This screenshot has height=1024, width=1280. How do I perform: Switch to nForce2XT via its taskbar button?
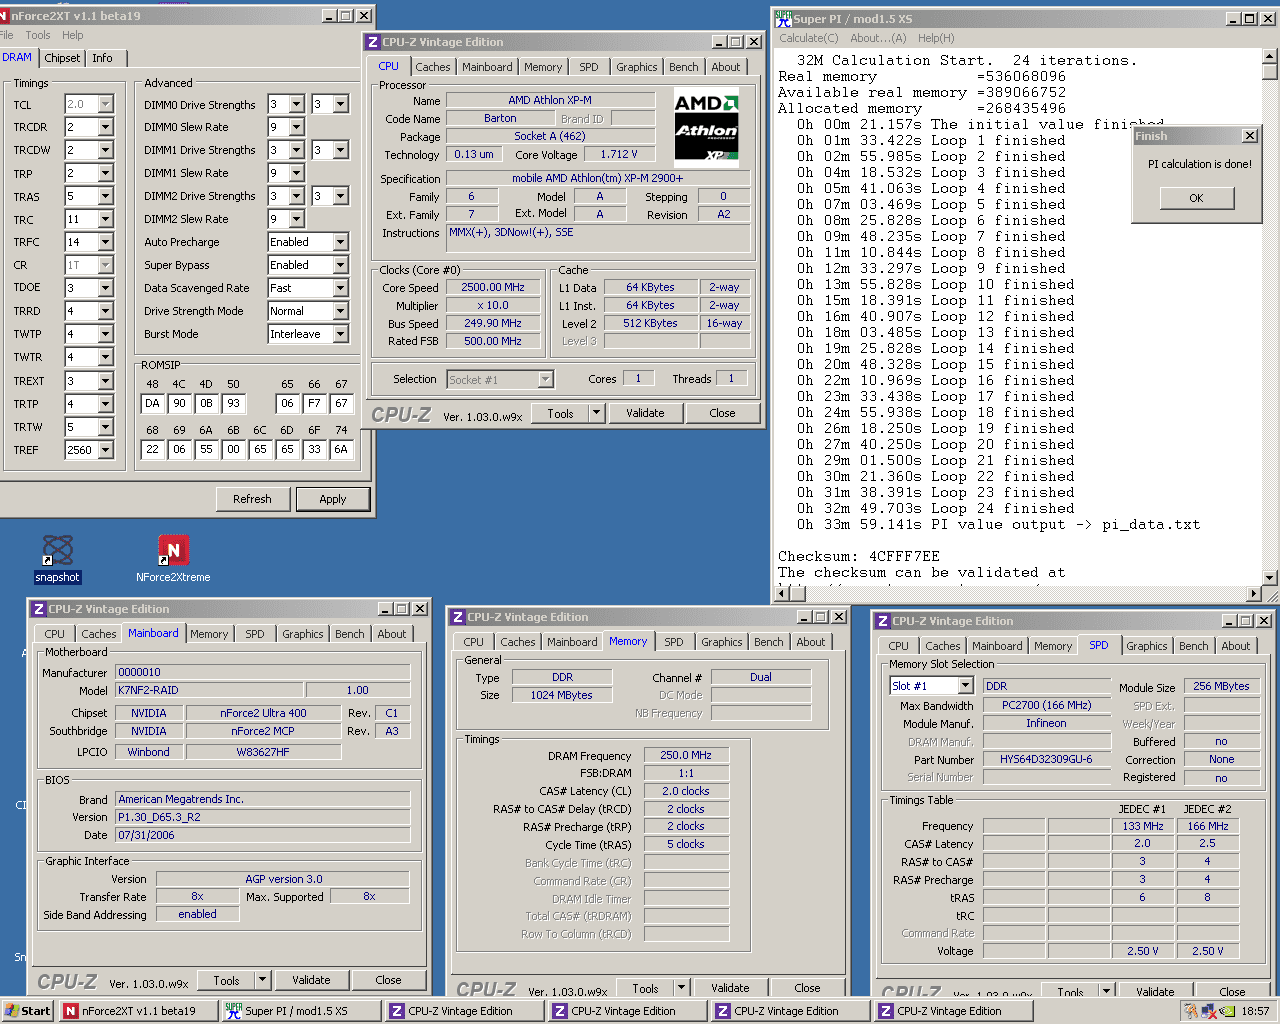click(x=139, y=1011)
